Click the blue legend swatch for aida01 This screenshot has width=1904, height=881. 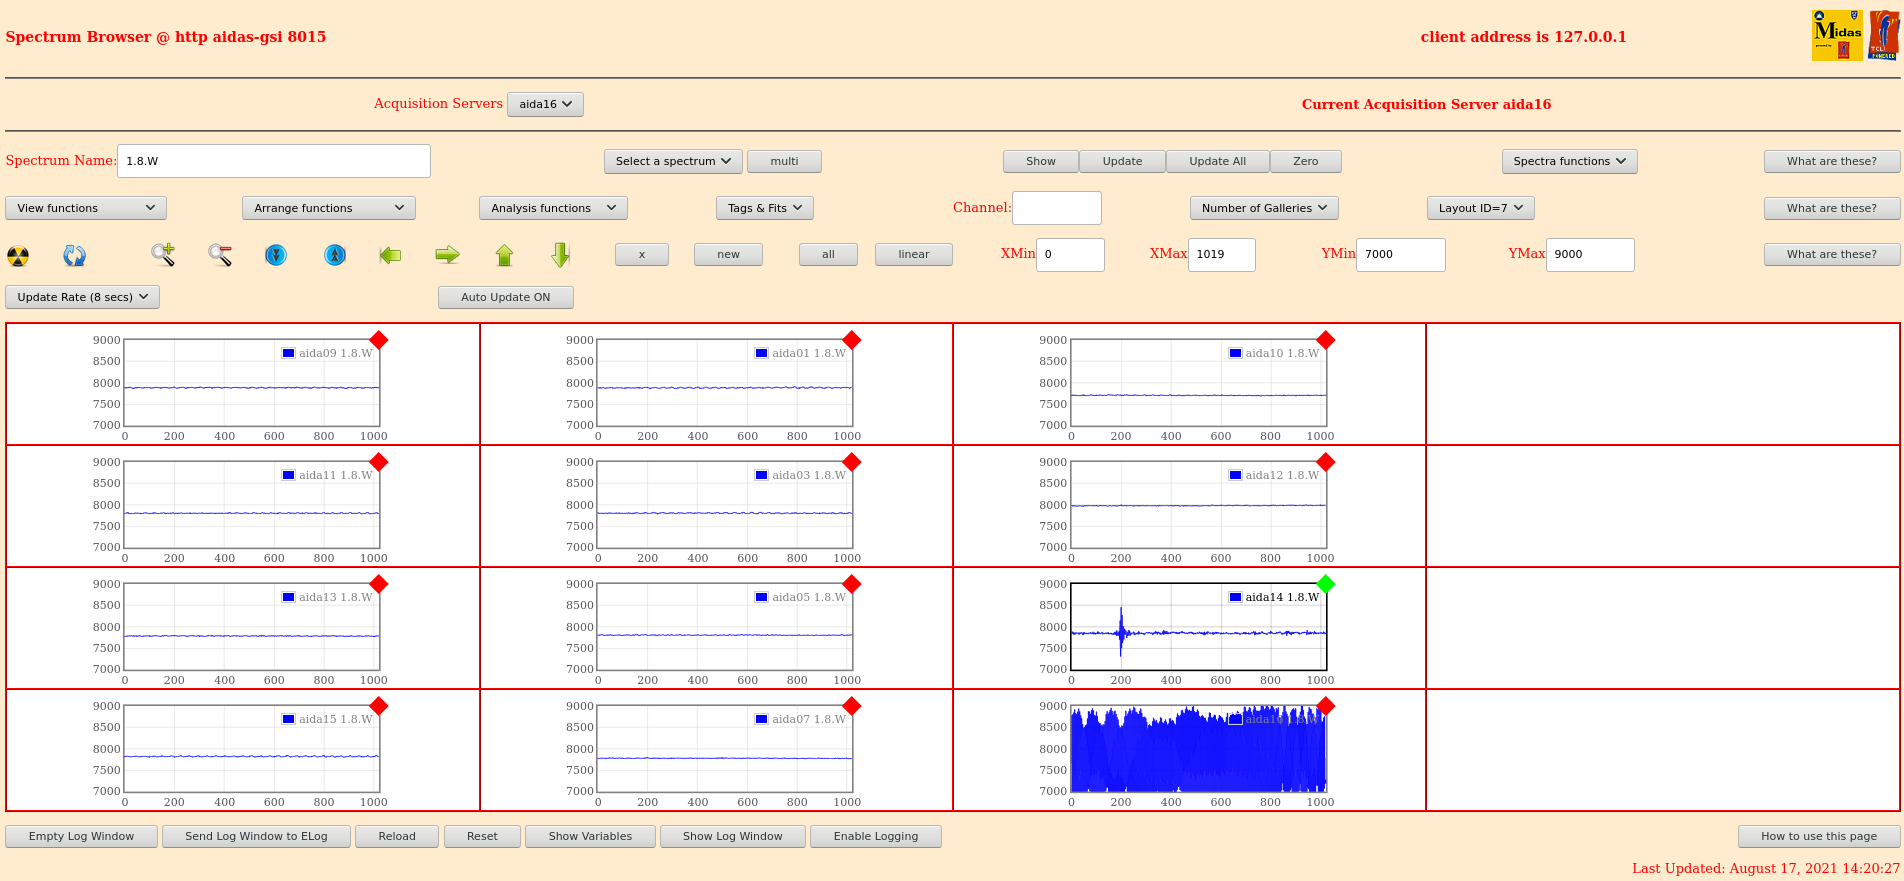click(761, 353)
